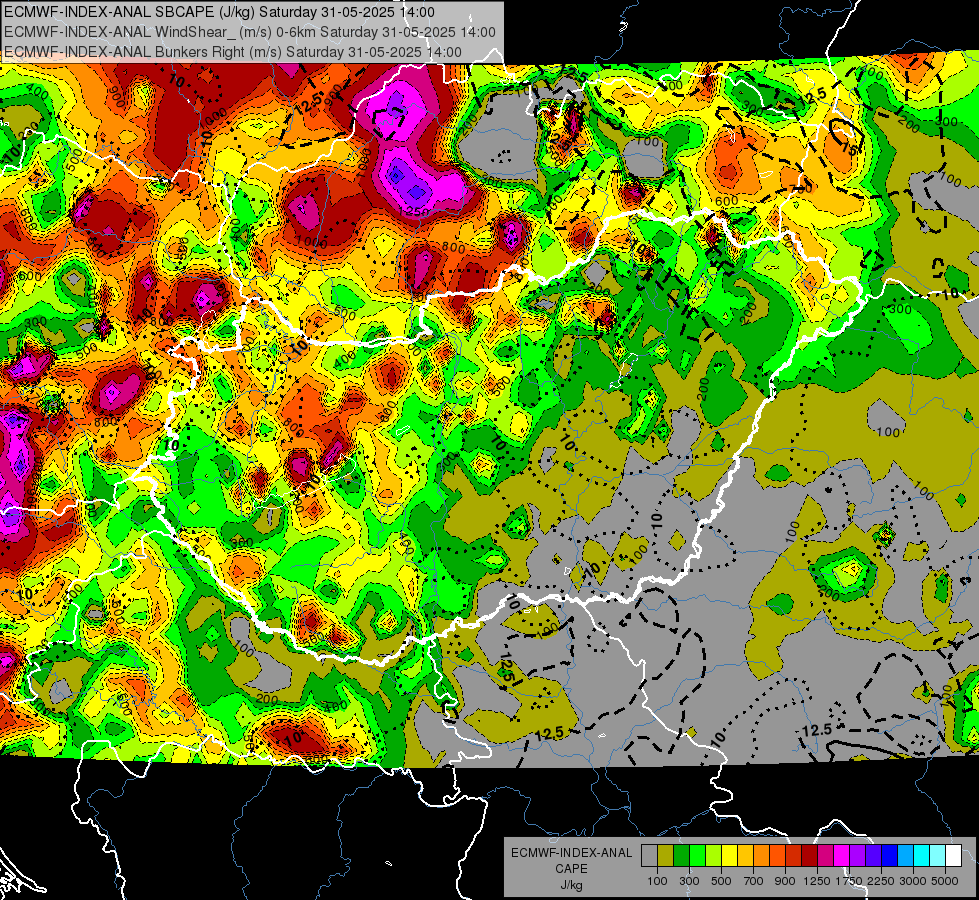Click the 1750 value in the legend scale
979x900 pixels.
[x=849, y=881]
